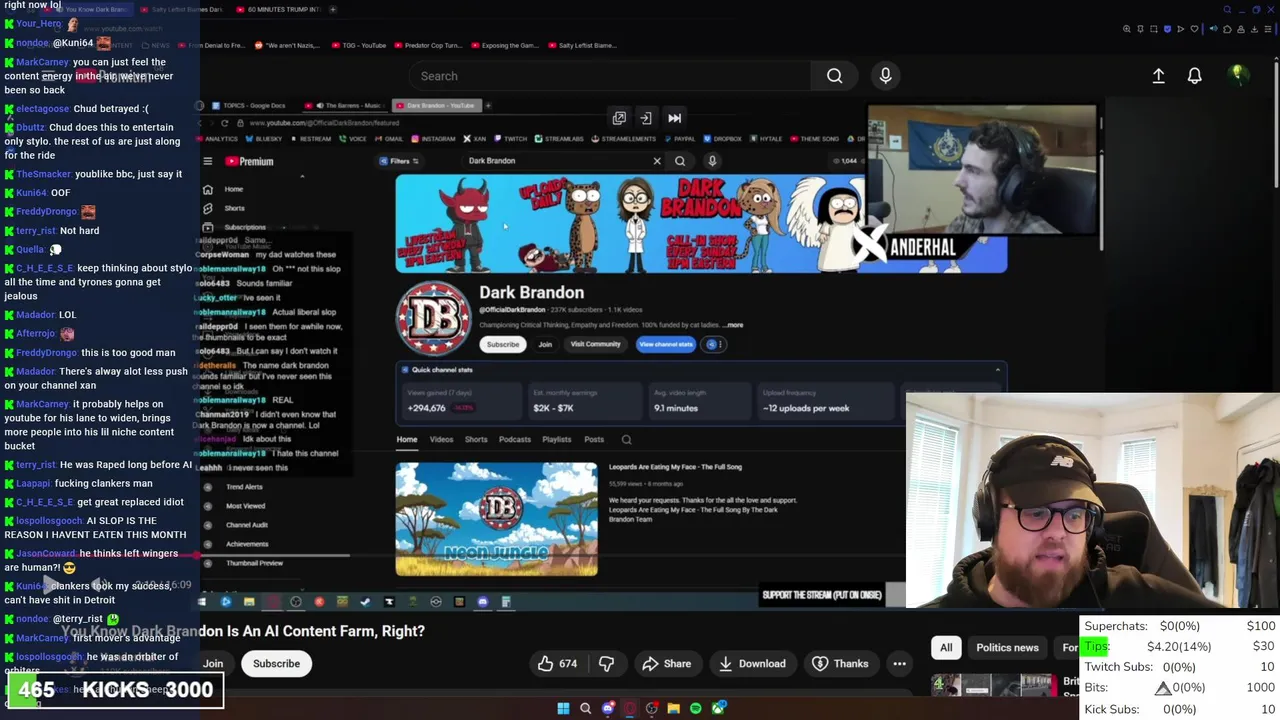1280x720 pixels.
Task: Open 'TDG - YouTube' bookmark
Action: tap(357, 45)
